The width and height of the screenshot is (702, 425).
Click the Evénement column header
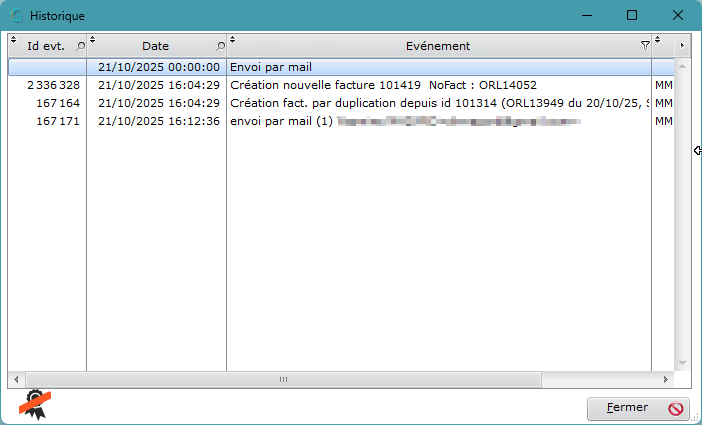439,46
